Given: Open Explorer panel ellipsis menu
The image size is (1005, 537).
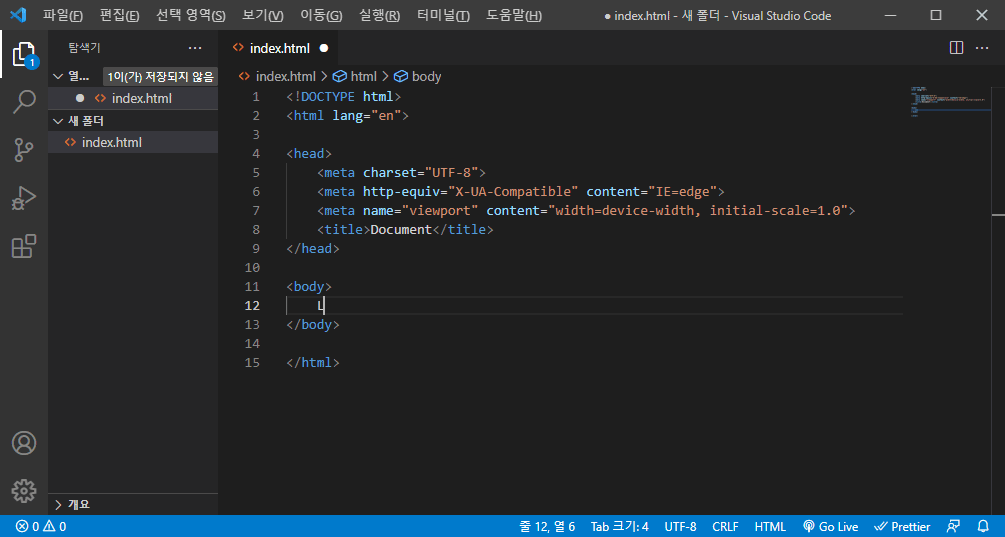Looking at the screenshot, I should click(195, 48).
